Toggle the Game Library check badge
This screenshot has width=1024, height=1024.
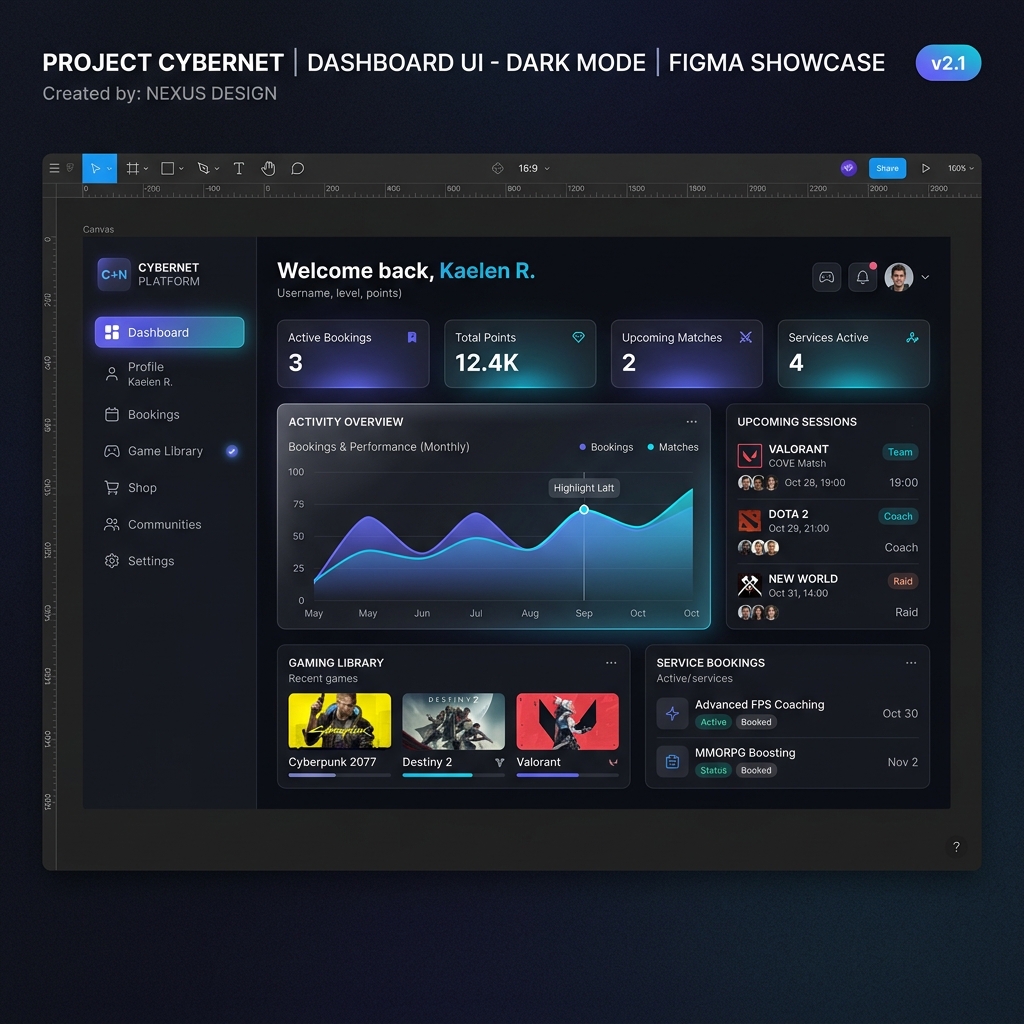[x=232, y=451]
